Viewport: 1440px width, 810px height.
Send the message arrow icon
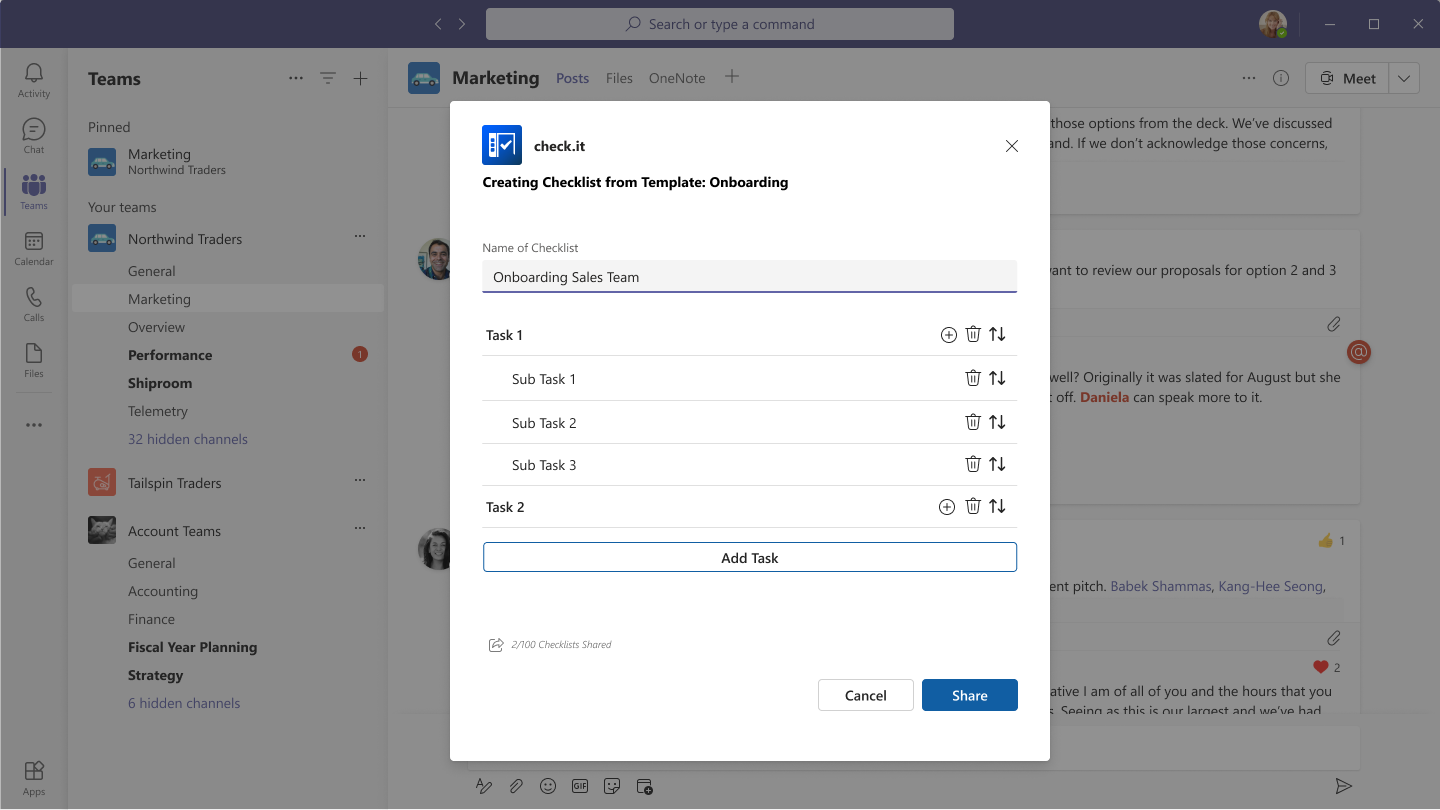tap(1344, 786)
